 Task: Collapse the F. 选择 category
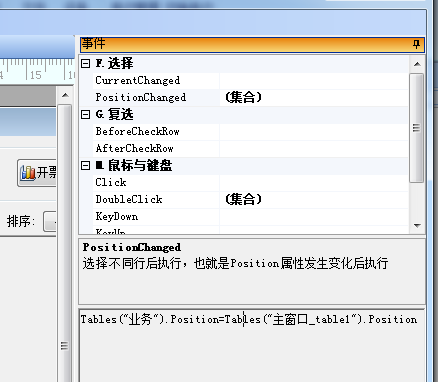click(x=85, y=63)
